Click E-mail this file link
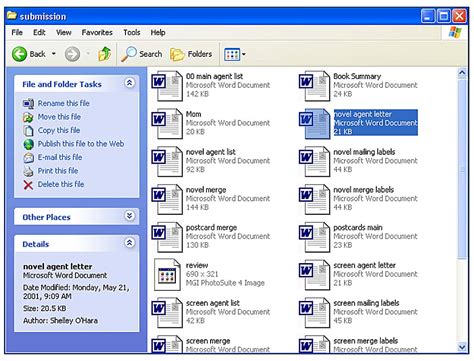The width and height of the screenshot is (474, 361). coord(60,157)
